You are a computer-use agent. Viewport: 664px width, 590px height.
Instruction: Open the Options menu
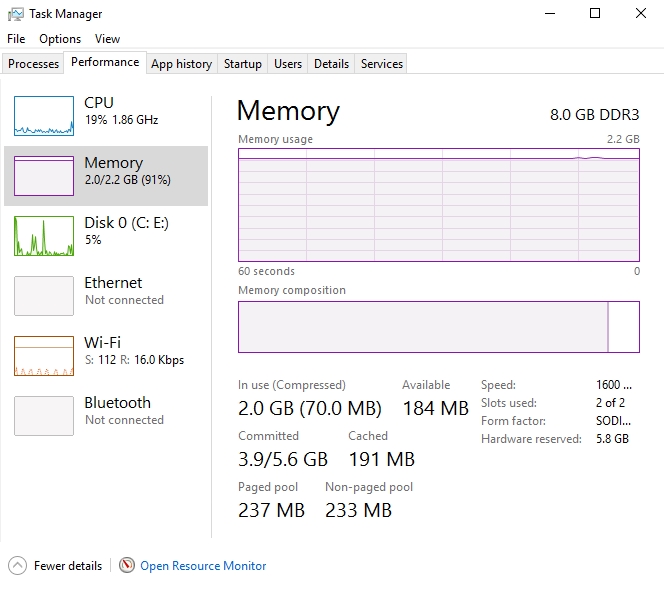(60, 39)
